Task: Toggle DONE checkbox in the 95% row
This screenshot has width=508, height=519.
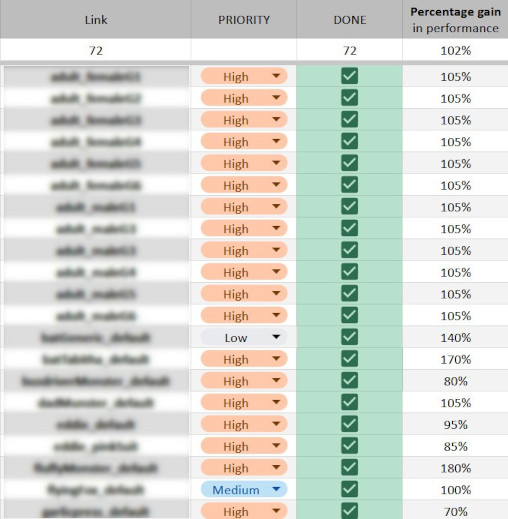Action: [350, 424]
